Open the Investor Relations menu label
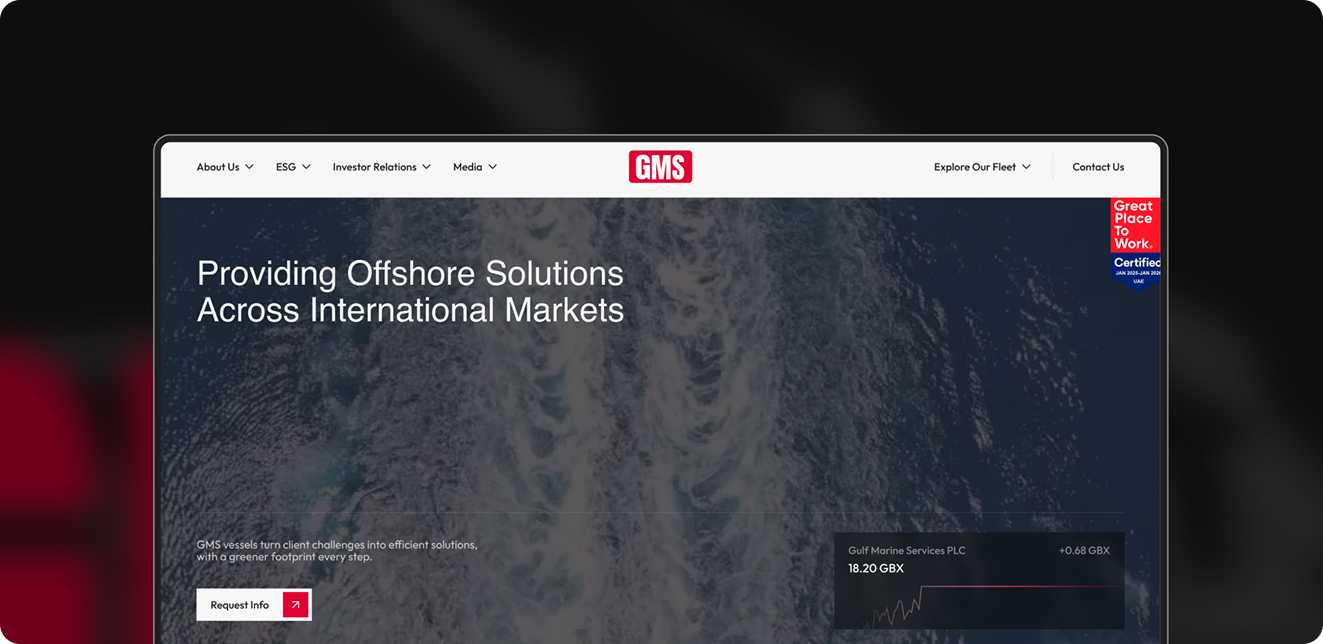The width and height of the screenshot is (1323, 644). [374, 167]
